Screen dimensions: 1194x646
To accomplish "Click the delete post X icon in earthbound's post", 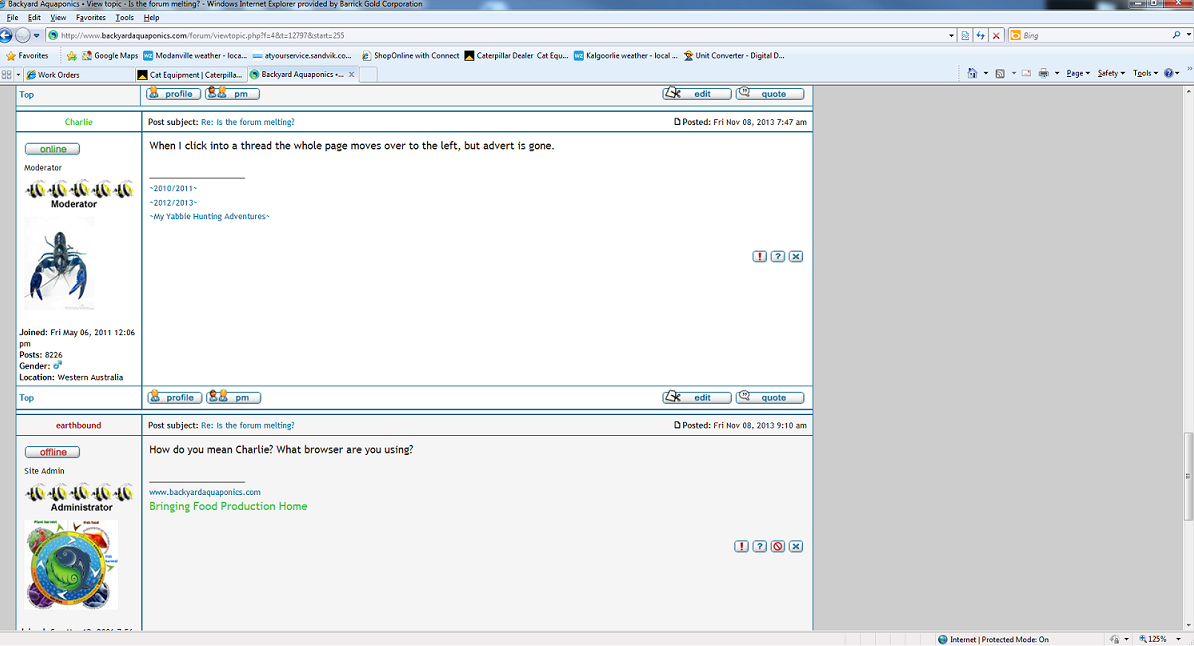I will click(796, 547).
